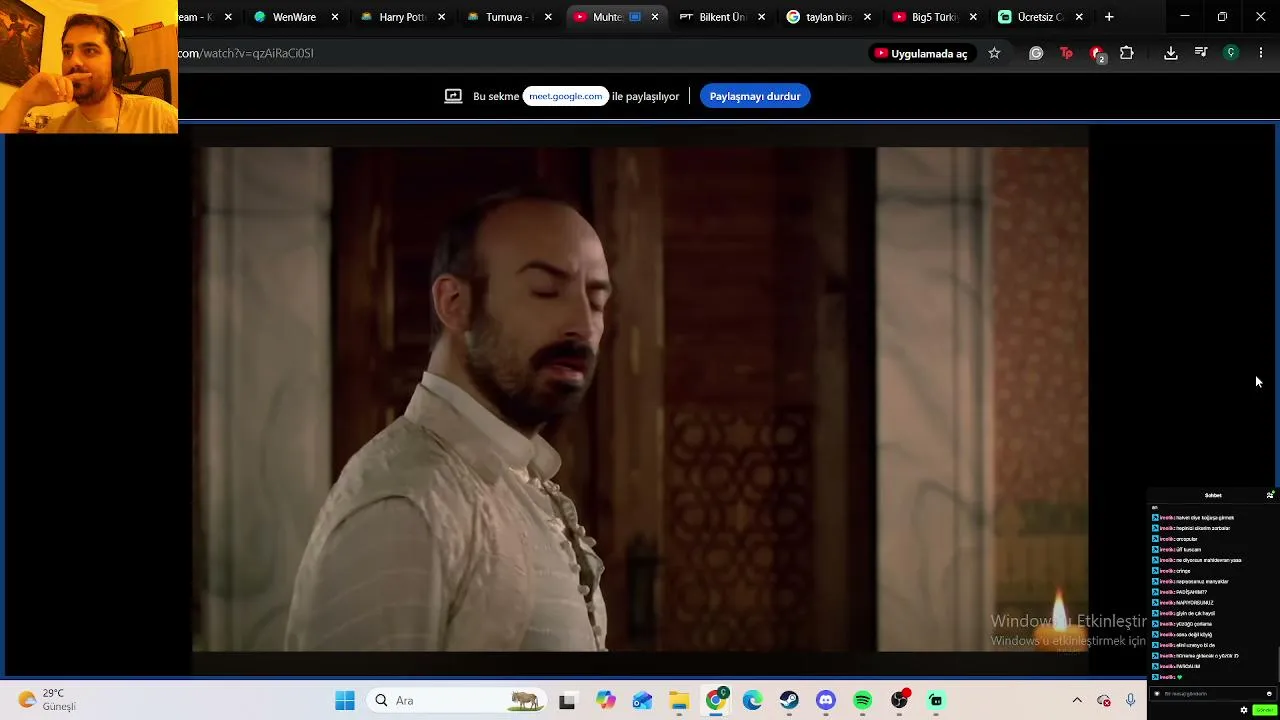Click the taskbar search box Ara
This screenshot has width=1280, height=720.
[x=455, y=701]
